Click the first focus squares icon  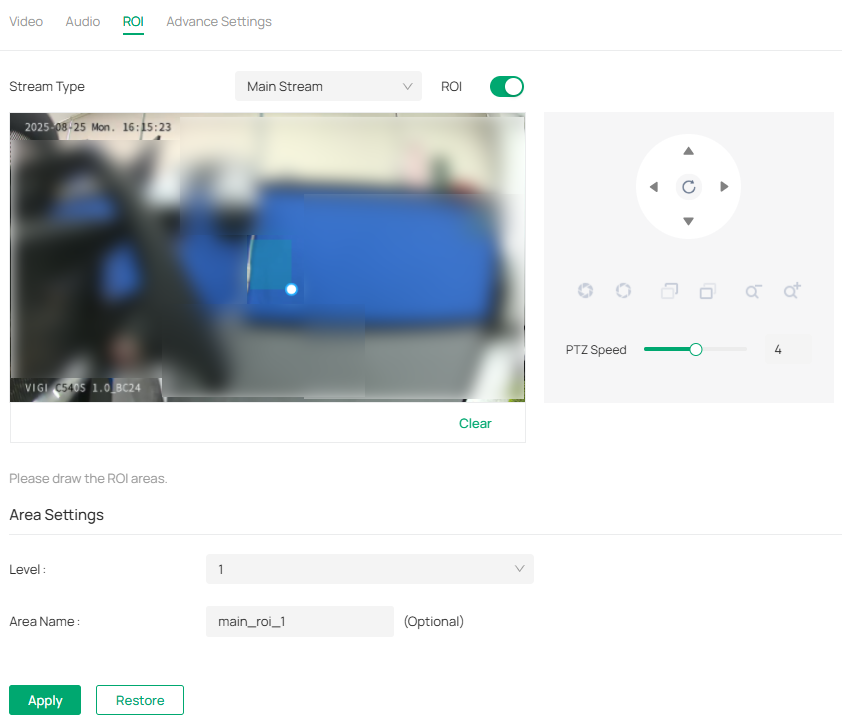669,291
